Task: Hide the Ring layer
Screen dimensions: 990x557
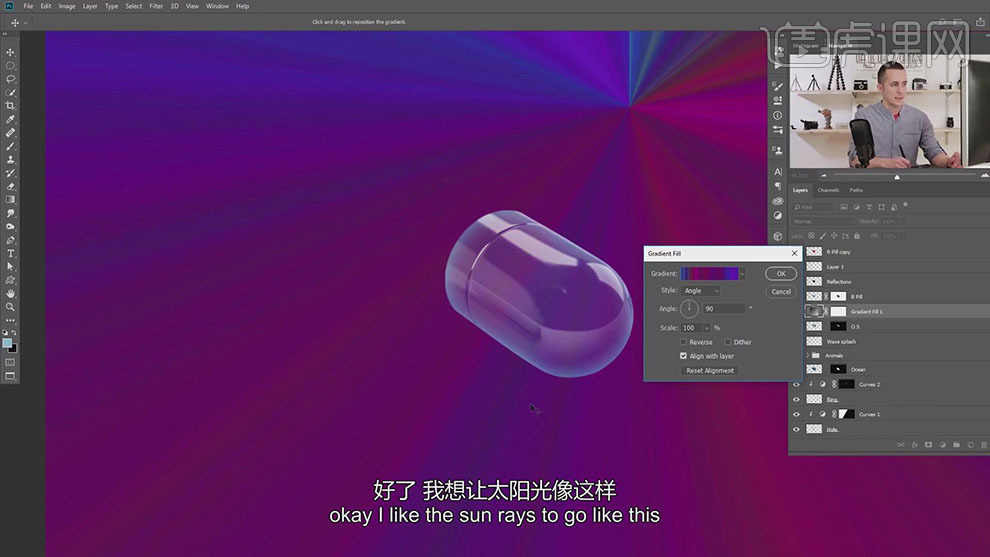Action: click(x=796, y=400)
